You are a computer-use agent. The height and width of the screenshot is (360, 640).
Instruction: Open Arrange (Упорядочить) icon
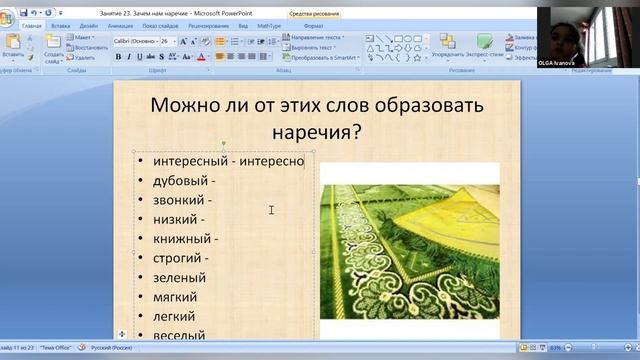click(448, 41)
